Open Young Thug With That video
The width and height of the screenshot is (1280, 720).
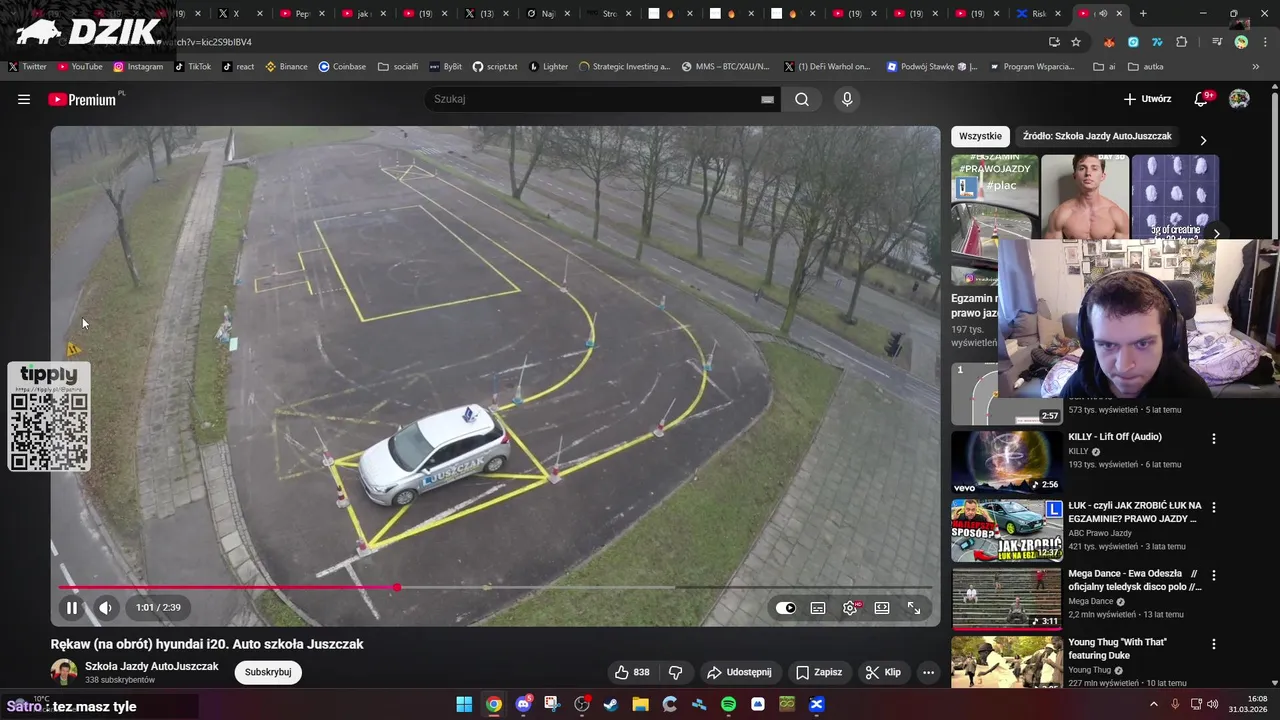[x=1117, y=649]
